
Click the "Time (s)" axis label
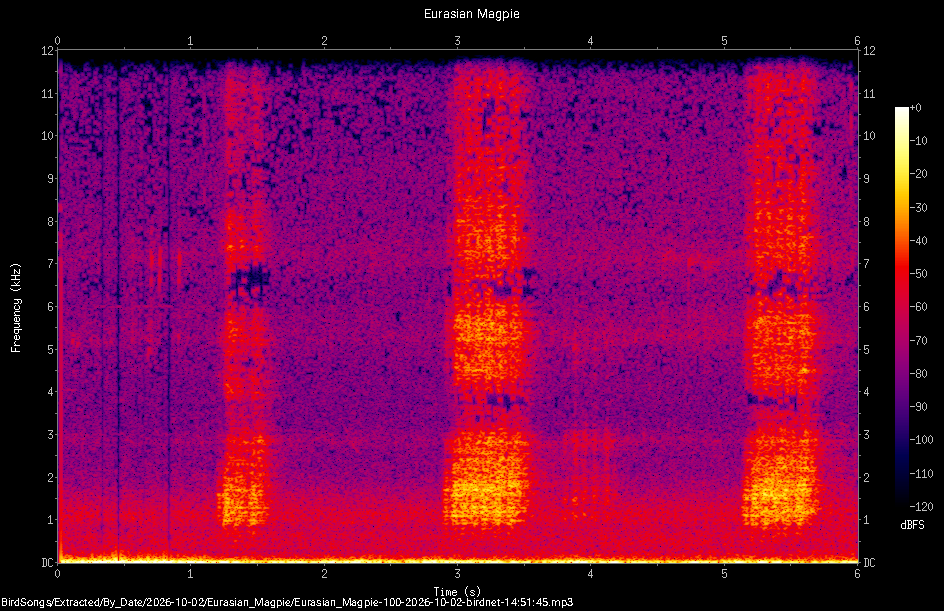[x=457, y=592]
